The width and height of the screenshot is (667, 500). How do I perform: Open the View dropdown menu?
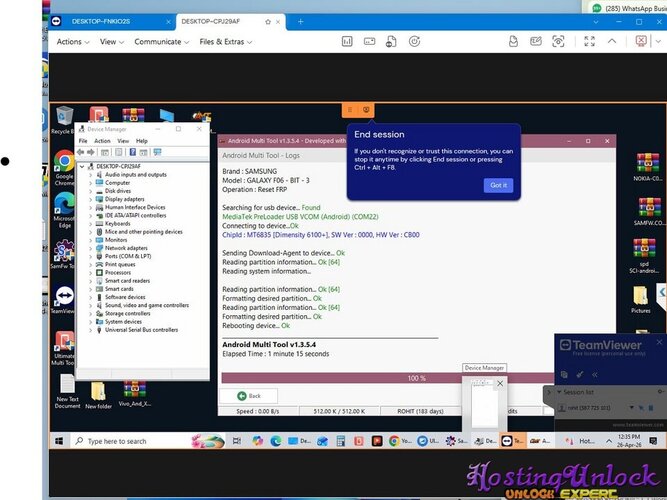111,42
